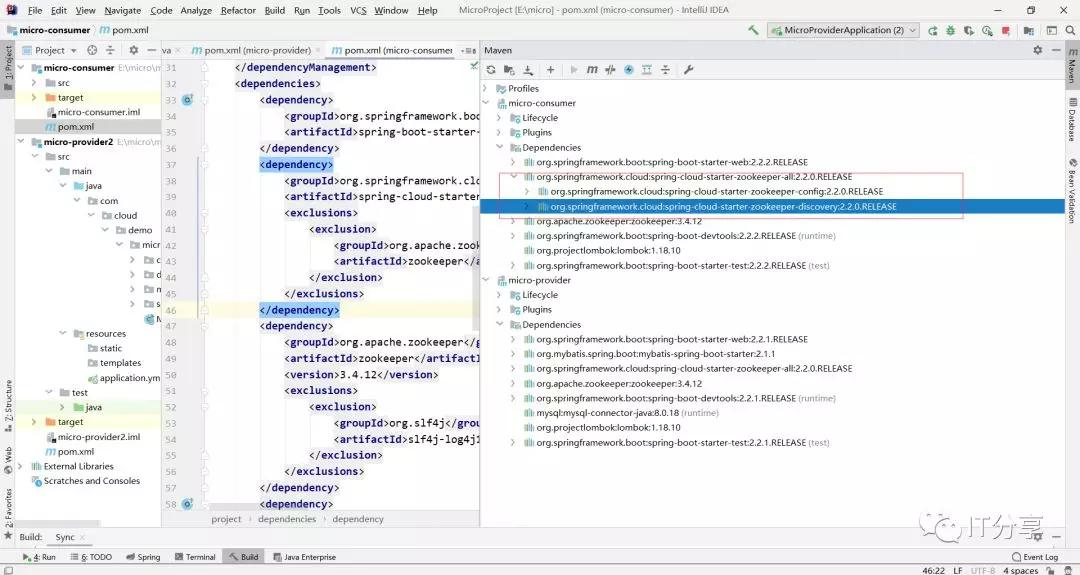Click the Profiler run icon
Viewport: 1080px width, 575px height.
click(x=987, y=30)
